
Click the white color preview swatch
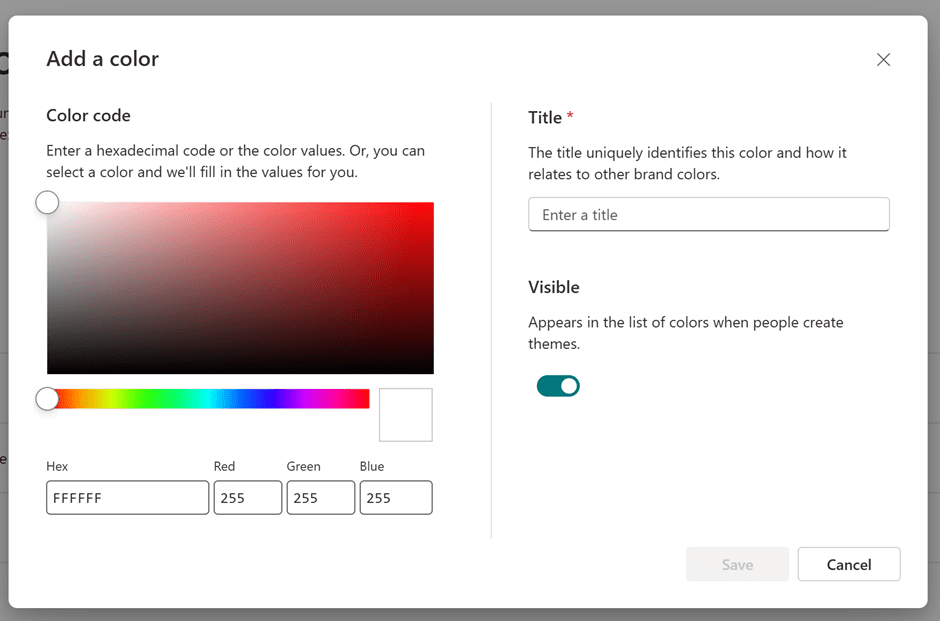[405, 414]
